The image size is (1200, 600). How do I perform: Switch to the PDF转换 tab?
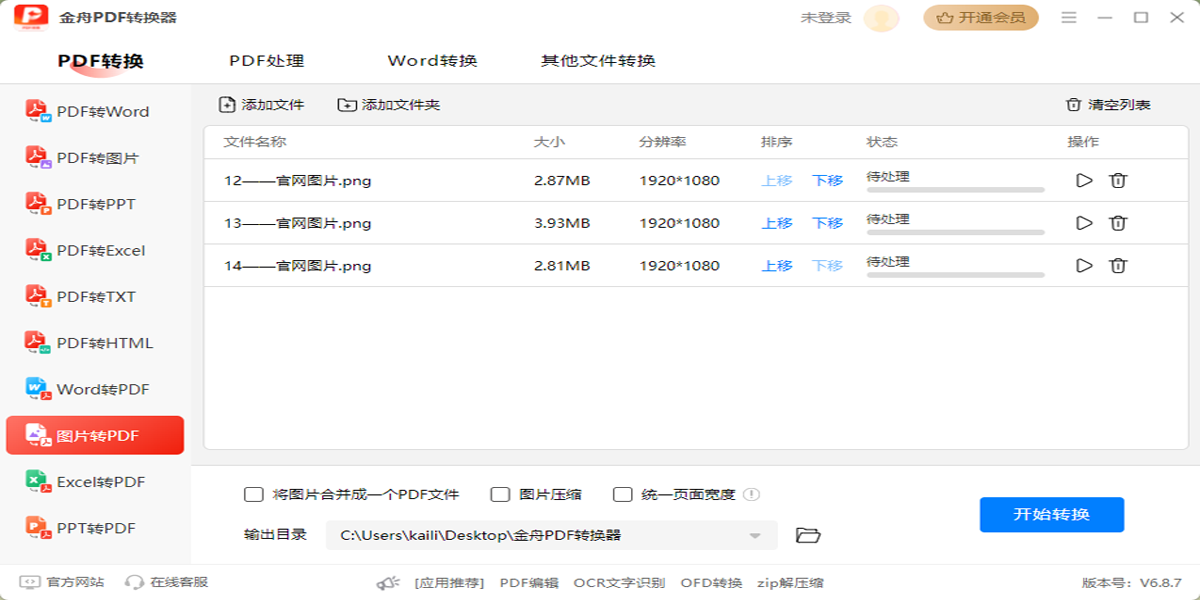click(x=101, y=61)
